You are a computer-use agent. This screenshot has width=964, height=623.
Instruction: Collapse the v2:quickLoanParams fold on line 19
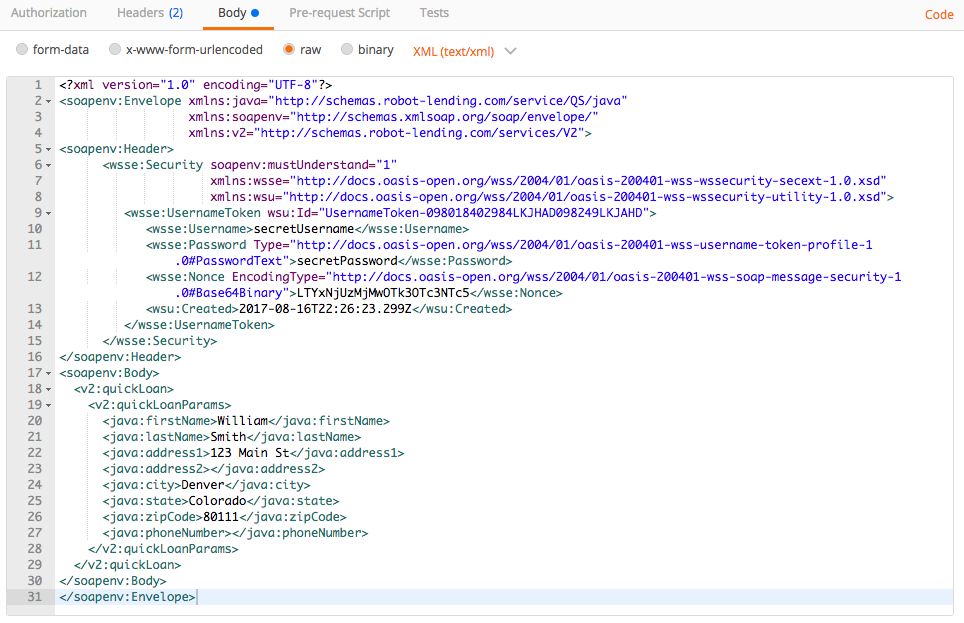tap(49, 405)
